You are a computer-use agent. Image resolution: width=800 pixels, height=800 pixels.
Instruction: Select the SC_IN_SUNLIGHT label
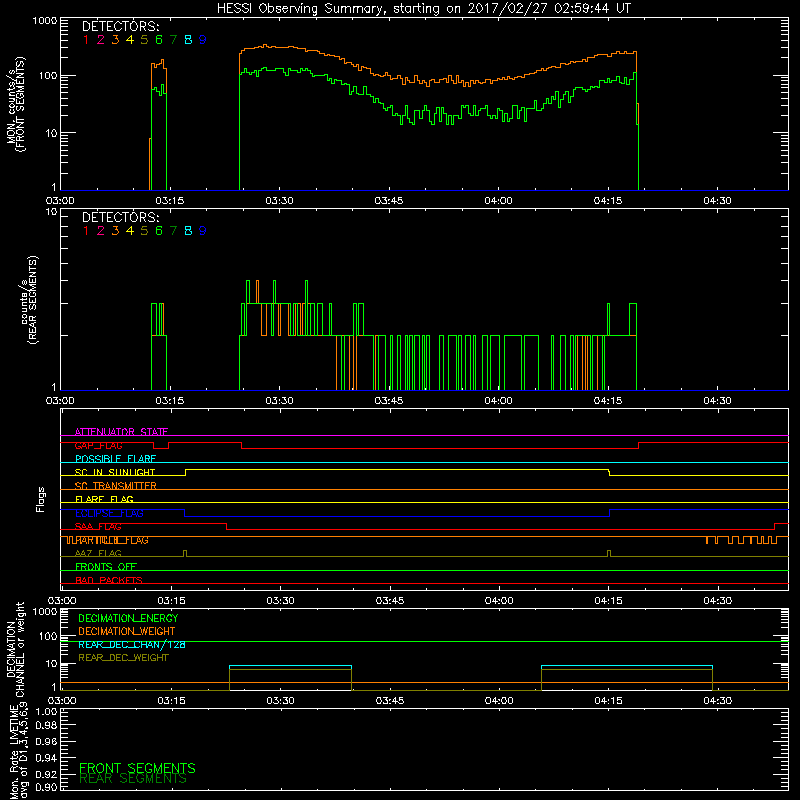click(115, 472)
